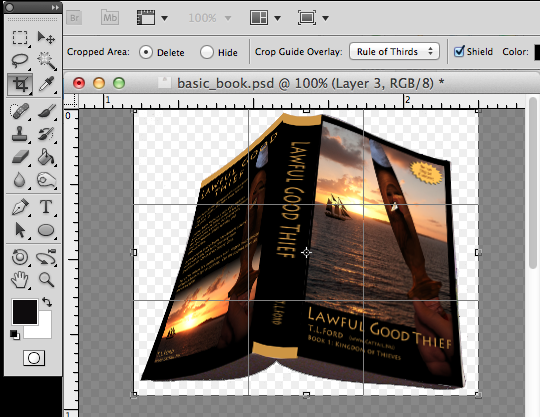Swap foreground and background colors
The image size is (540, 417).
47,302
